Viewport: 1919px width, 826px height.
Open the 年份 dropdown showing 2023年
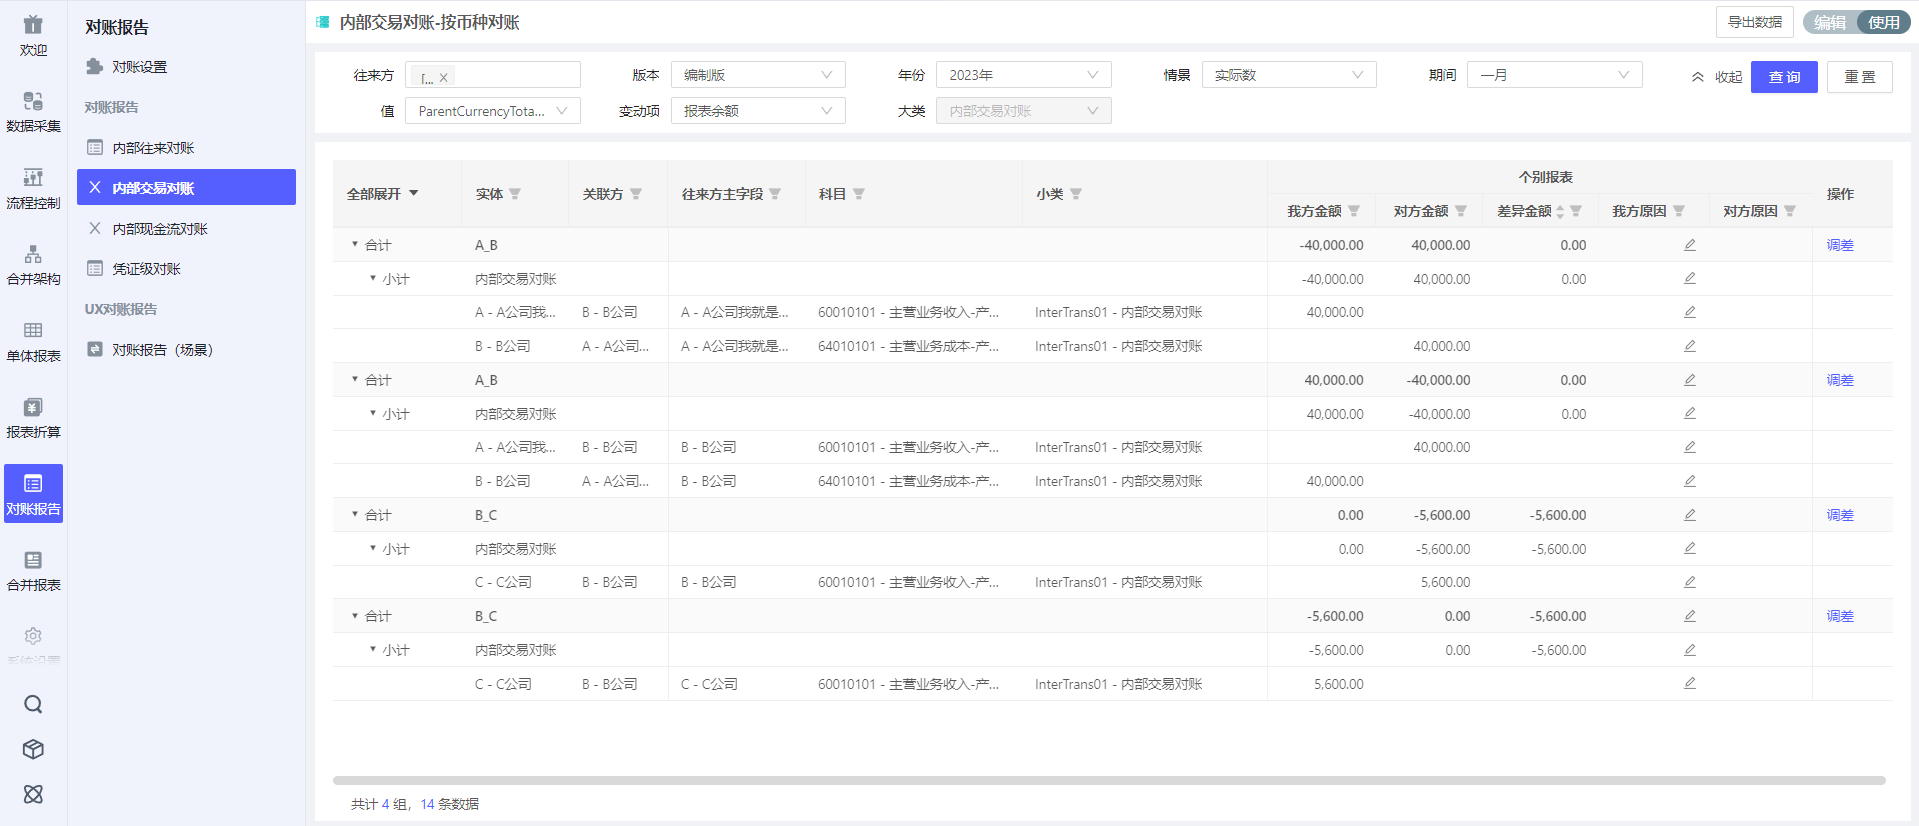(1022, 75)
